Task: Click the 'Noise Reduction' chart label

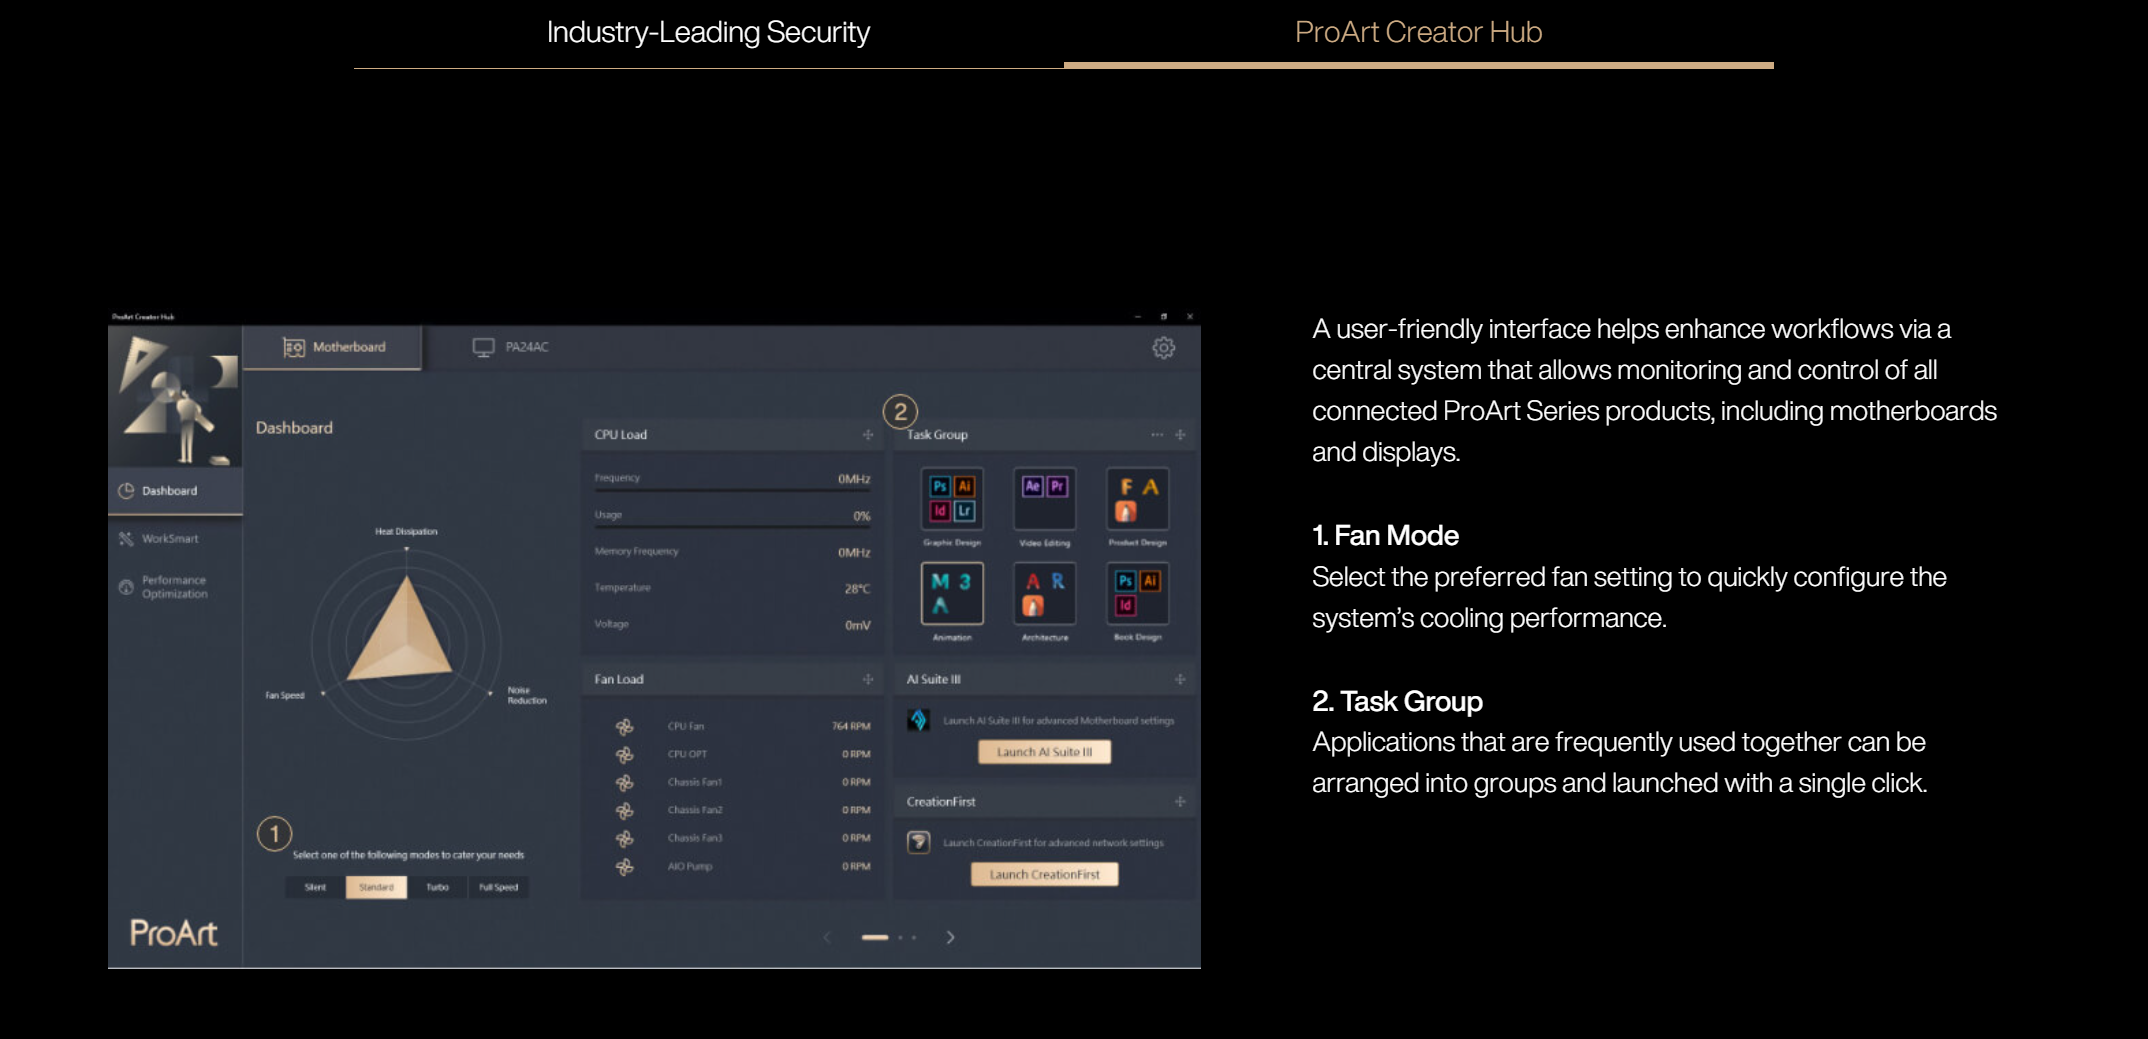Action: (x=526, y=695)
